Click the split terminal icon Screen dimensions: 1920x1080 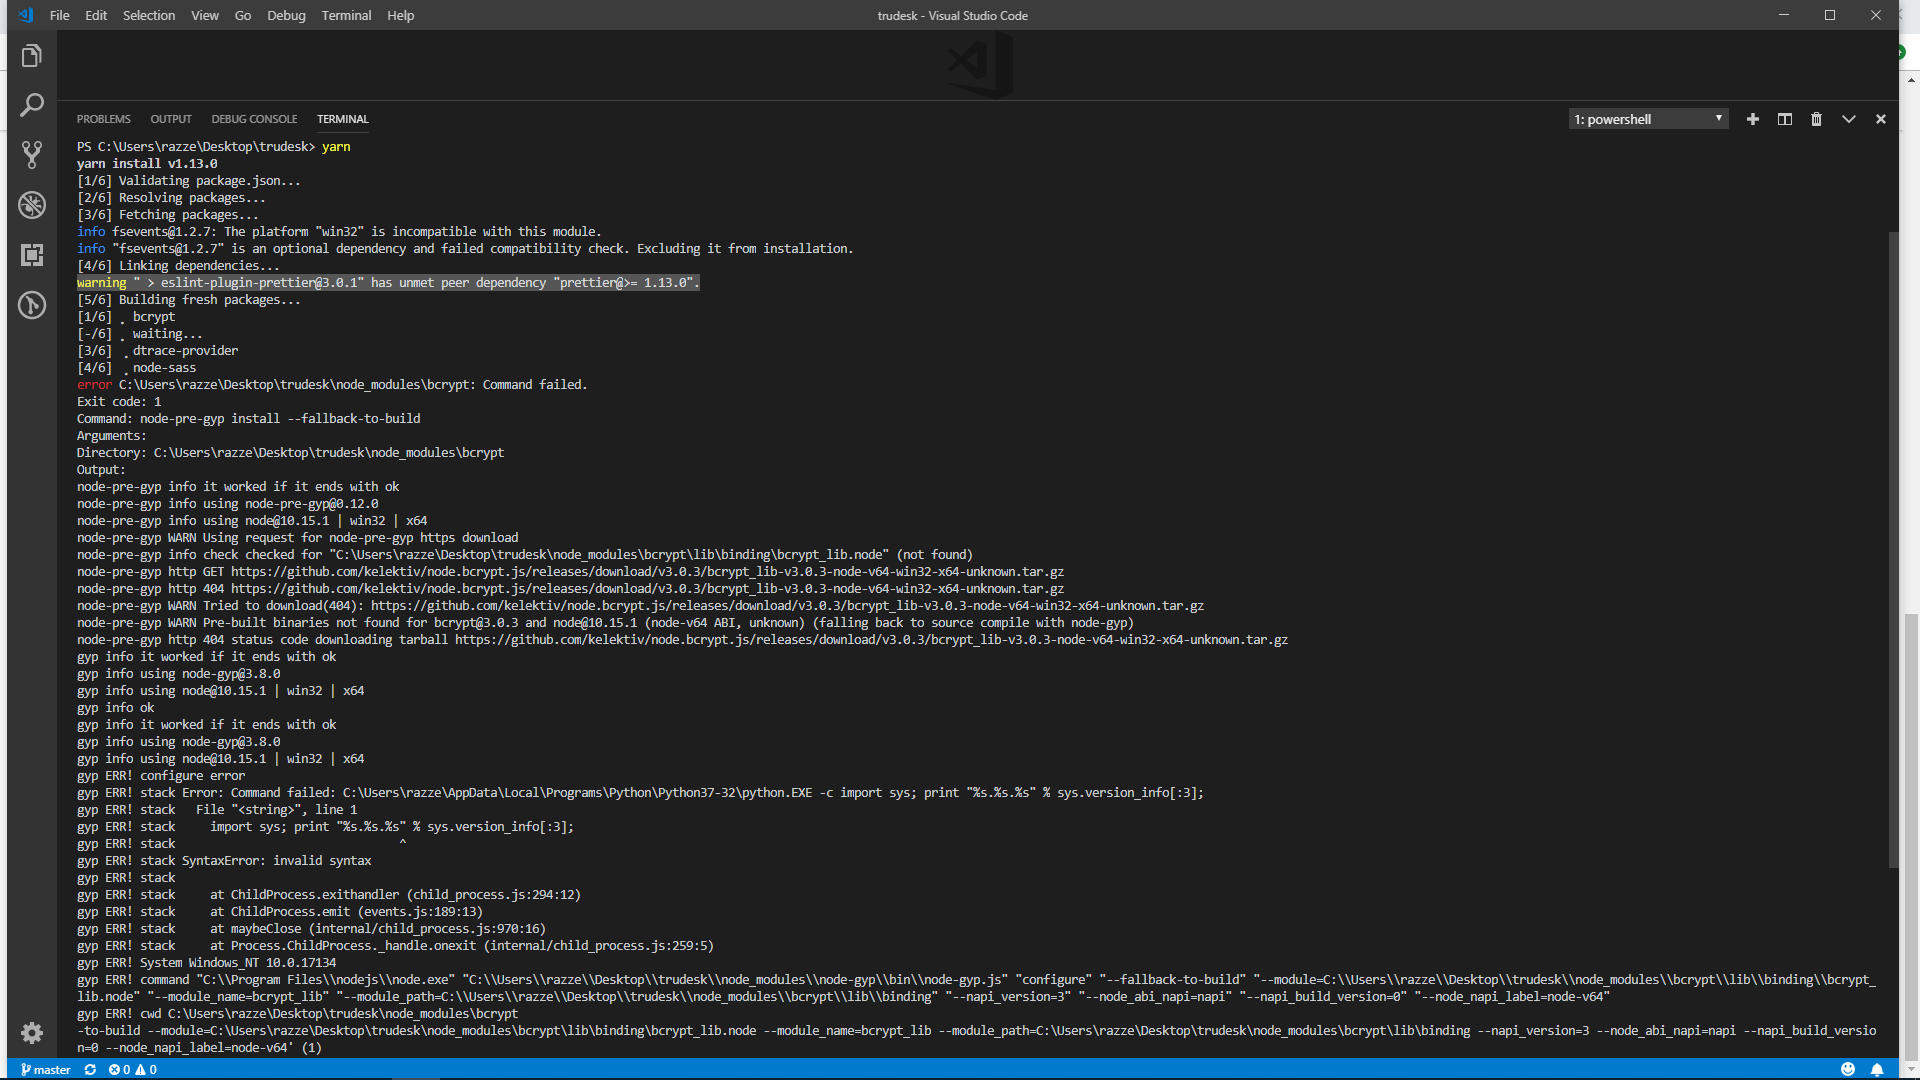click(x=1784, y=119)
